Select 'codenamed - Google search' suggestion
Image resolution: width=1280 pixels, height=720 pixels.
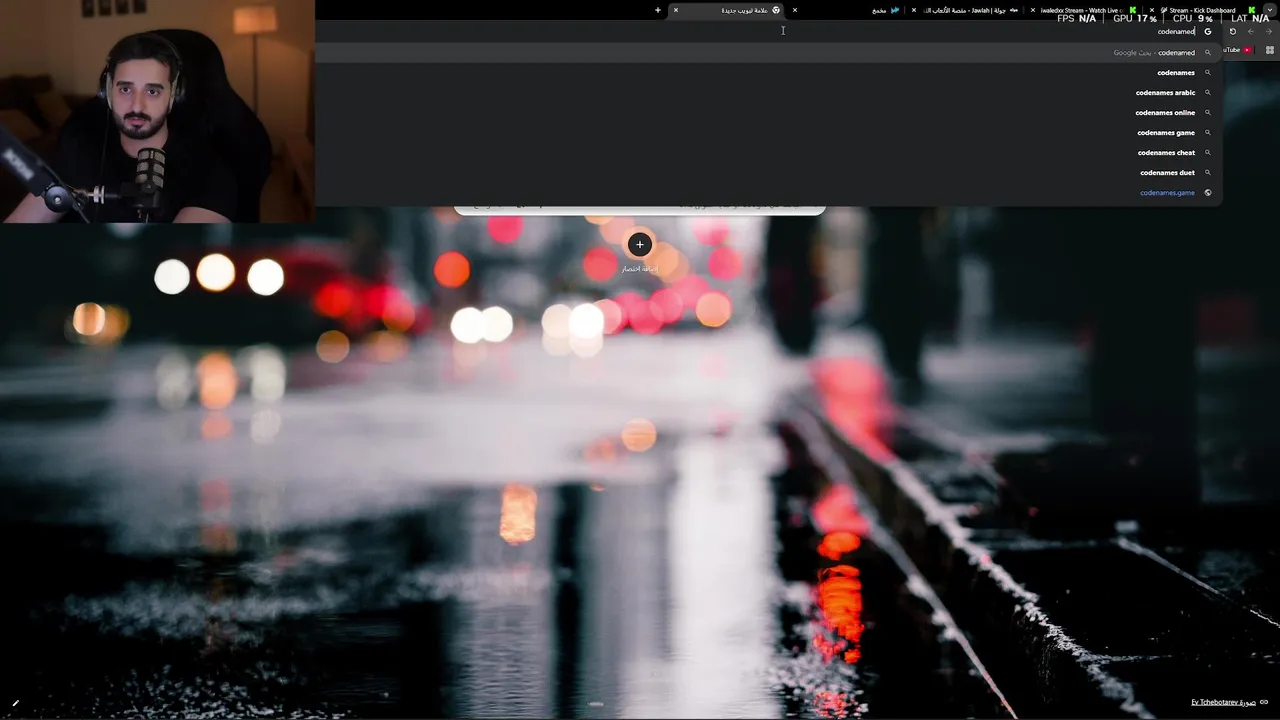pos(768,52)
